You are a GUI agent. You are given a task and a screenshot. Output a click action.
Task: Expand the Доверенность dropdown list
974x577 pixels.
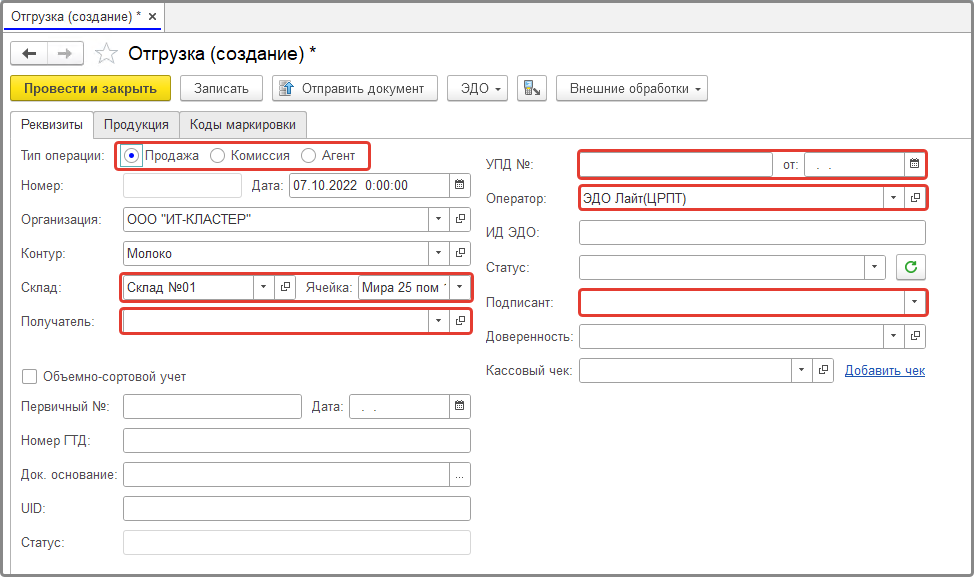pos(893,336)
